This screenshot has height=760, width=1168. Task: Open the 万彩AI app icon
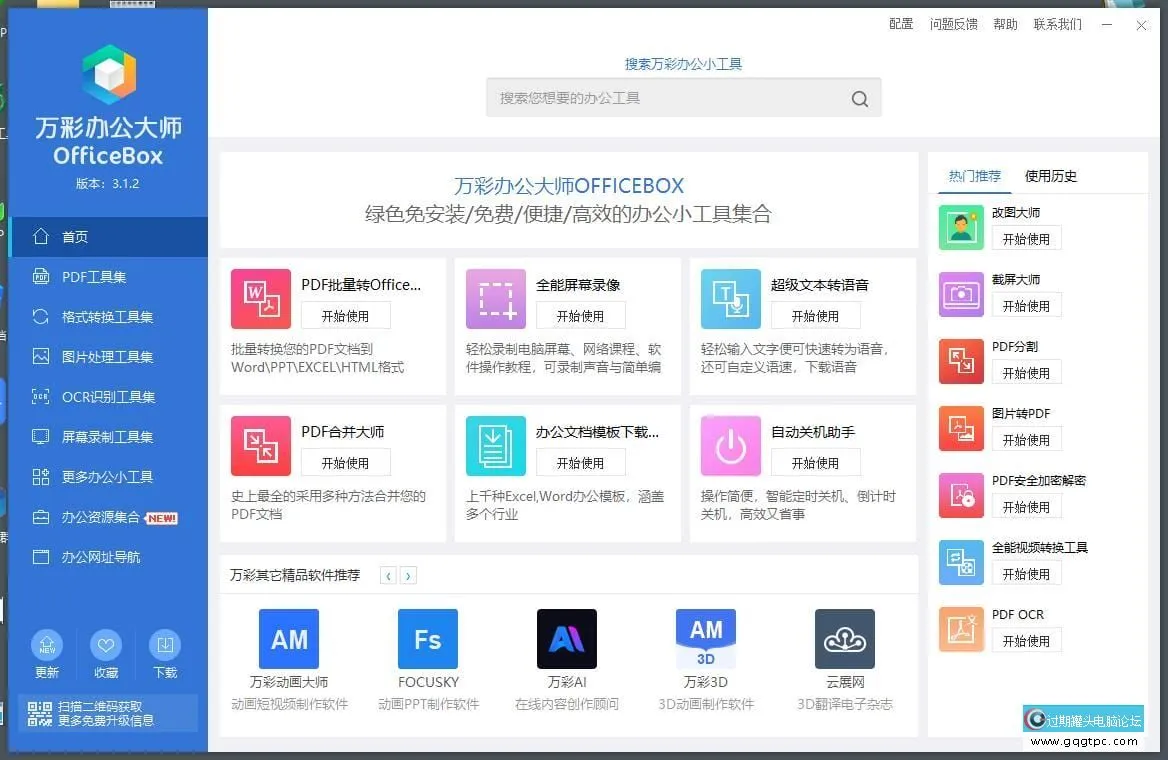coord(567,639)
